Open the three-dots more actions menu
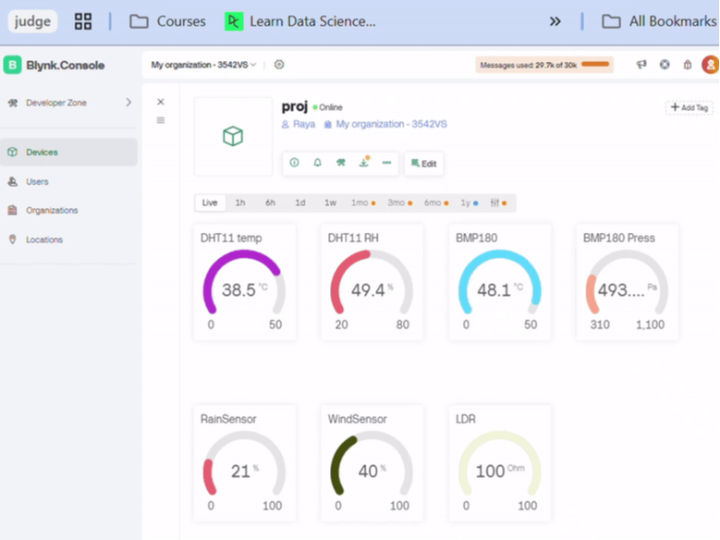The image size is (720, 540). click(x=387, y=163)
